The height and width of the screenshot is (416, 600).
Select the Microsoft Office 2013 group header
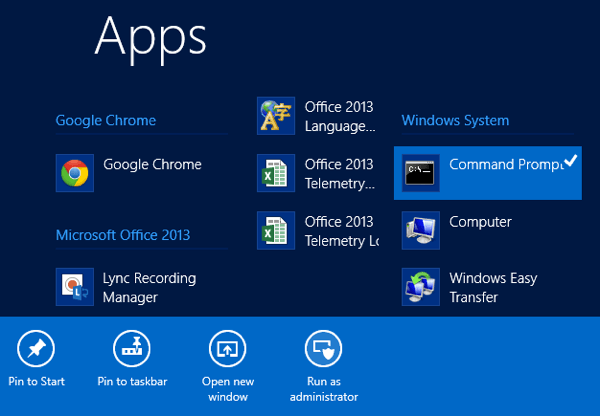[122, 235]
